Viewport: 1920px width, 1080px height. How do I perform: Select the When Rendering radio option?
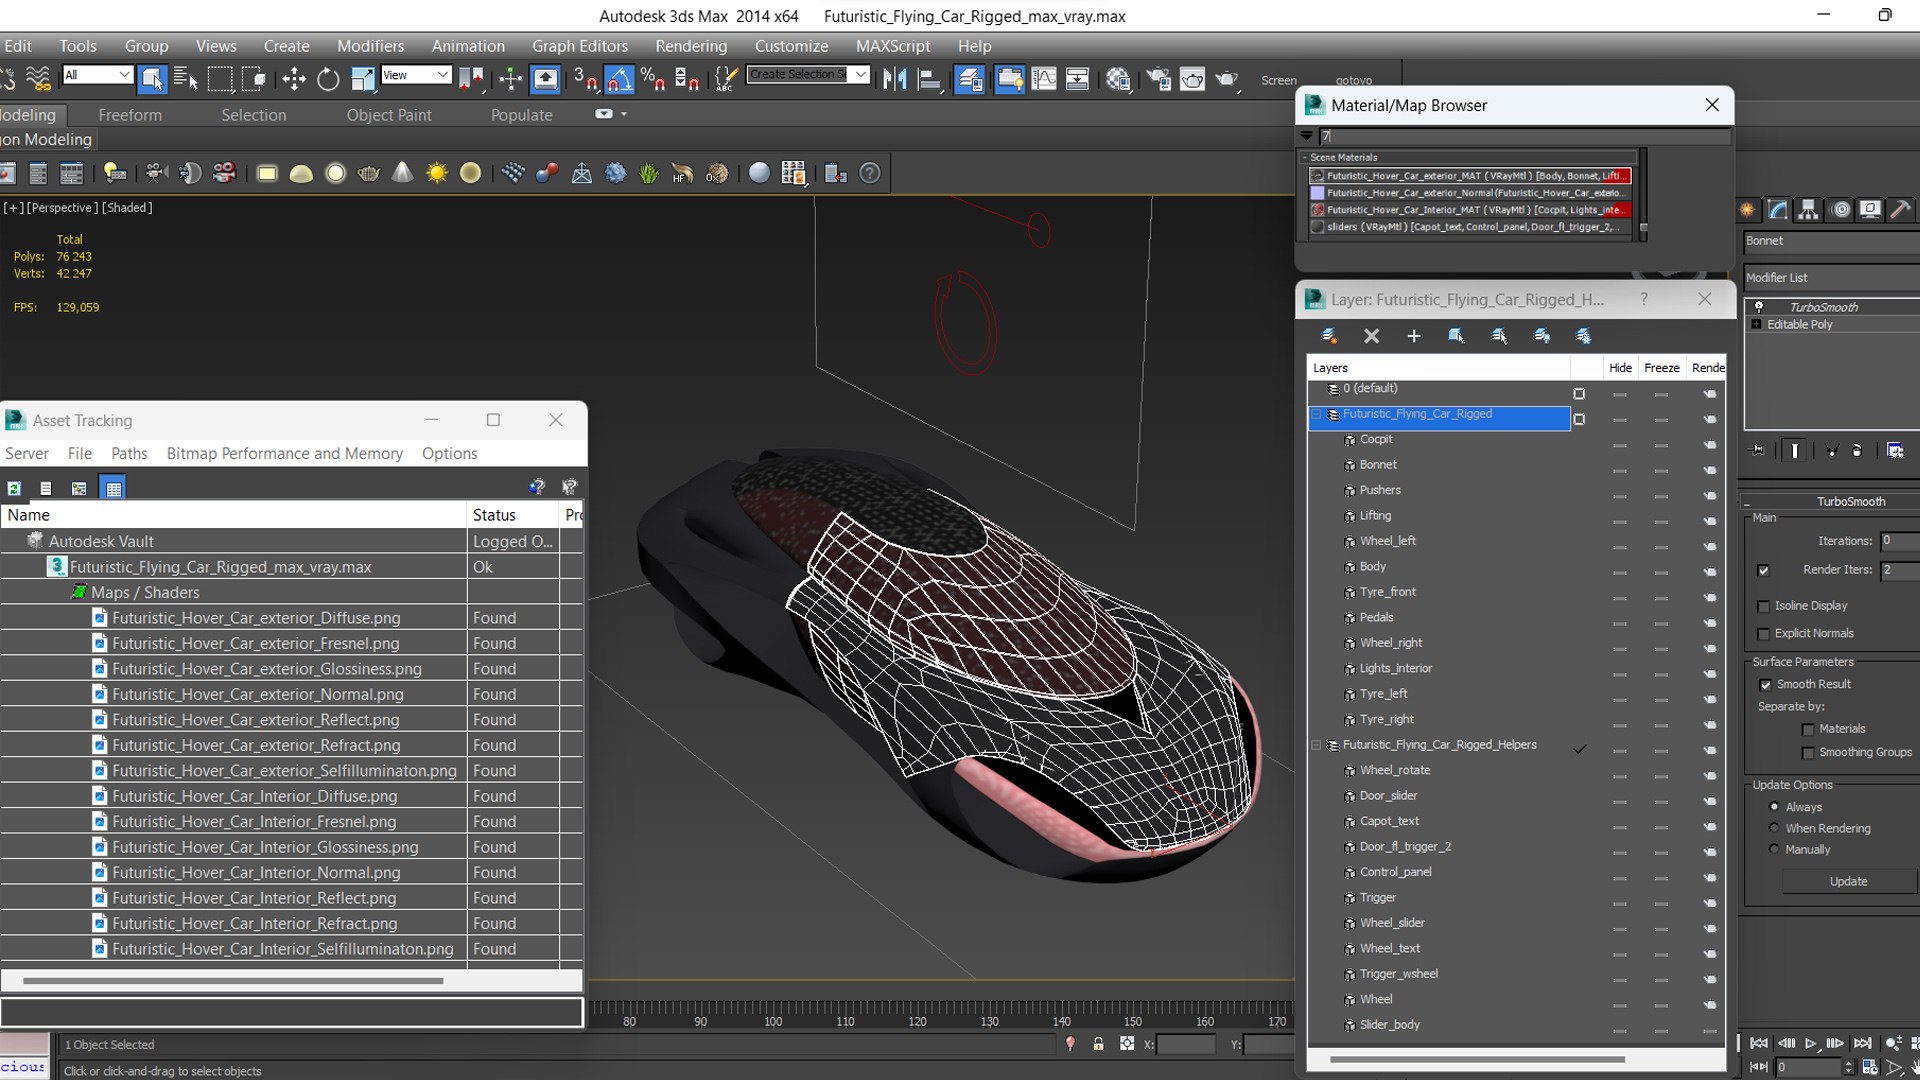[x=1774, y=828]
